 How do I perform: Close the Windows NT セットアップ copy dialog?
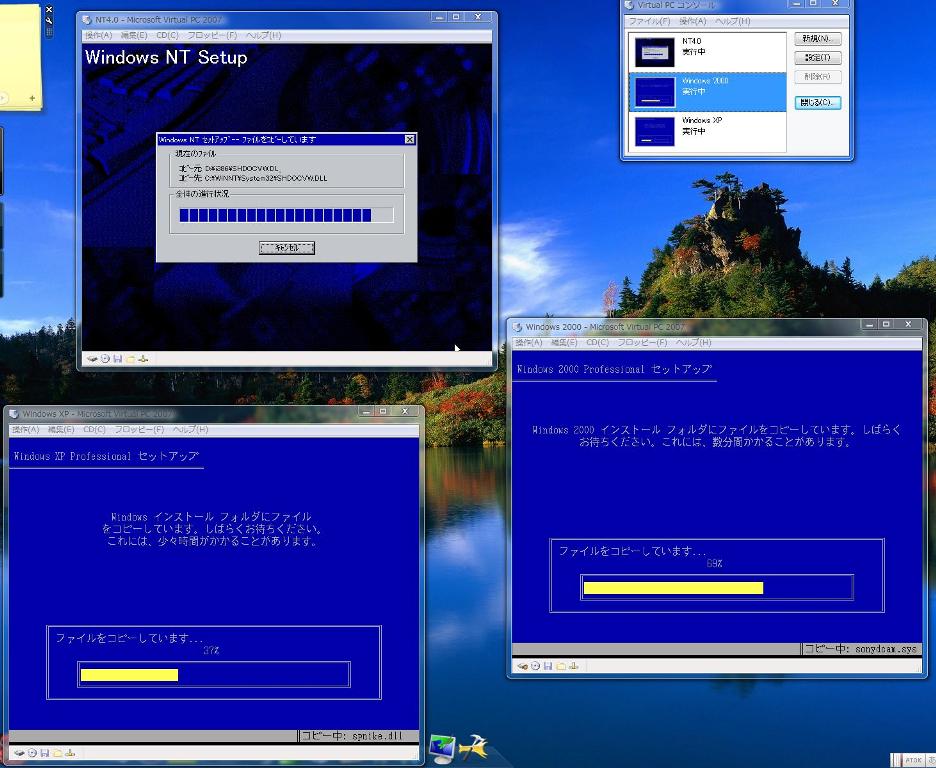pyautogui.click(x=410, y=139)
